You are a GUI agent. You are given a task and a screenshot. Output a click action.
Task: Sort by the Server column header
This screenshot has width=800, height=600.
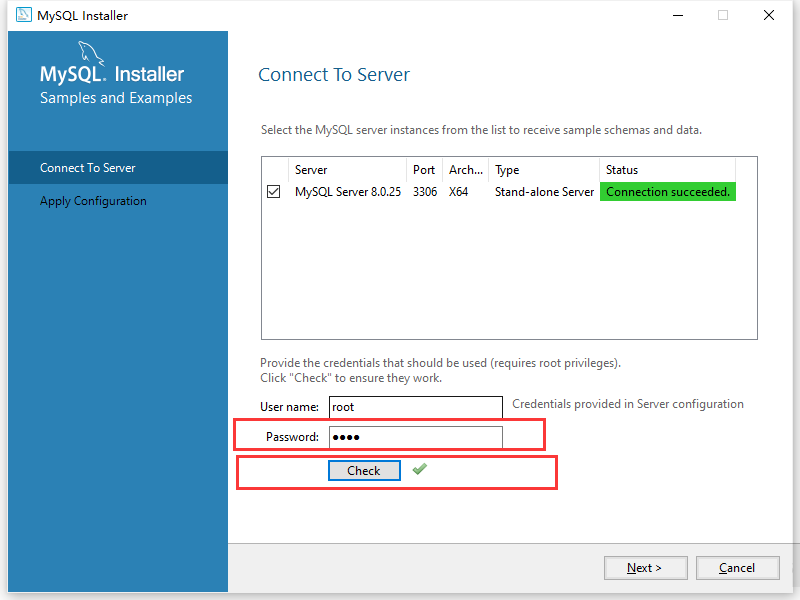347,170
